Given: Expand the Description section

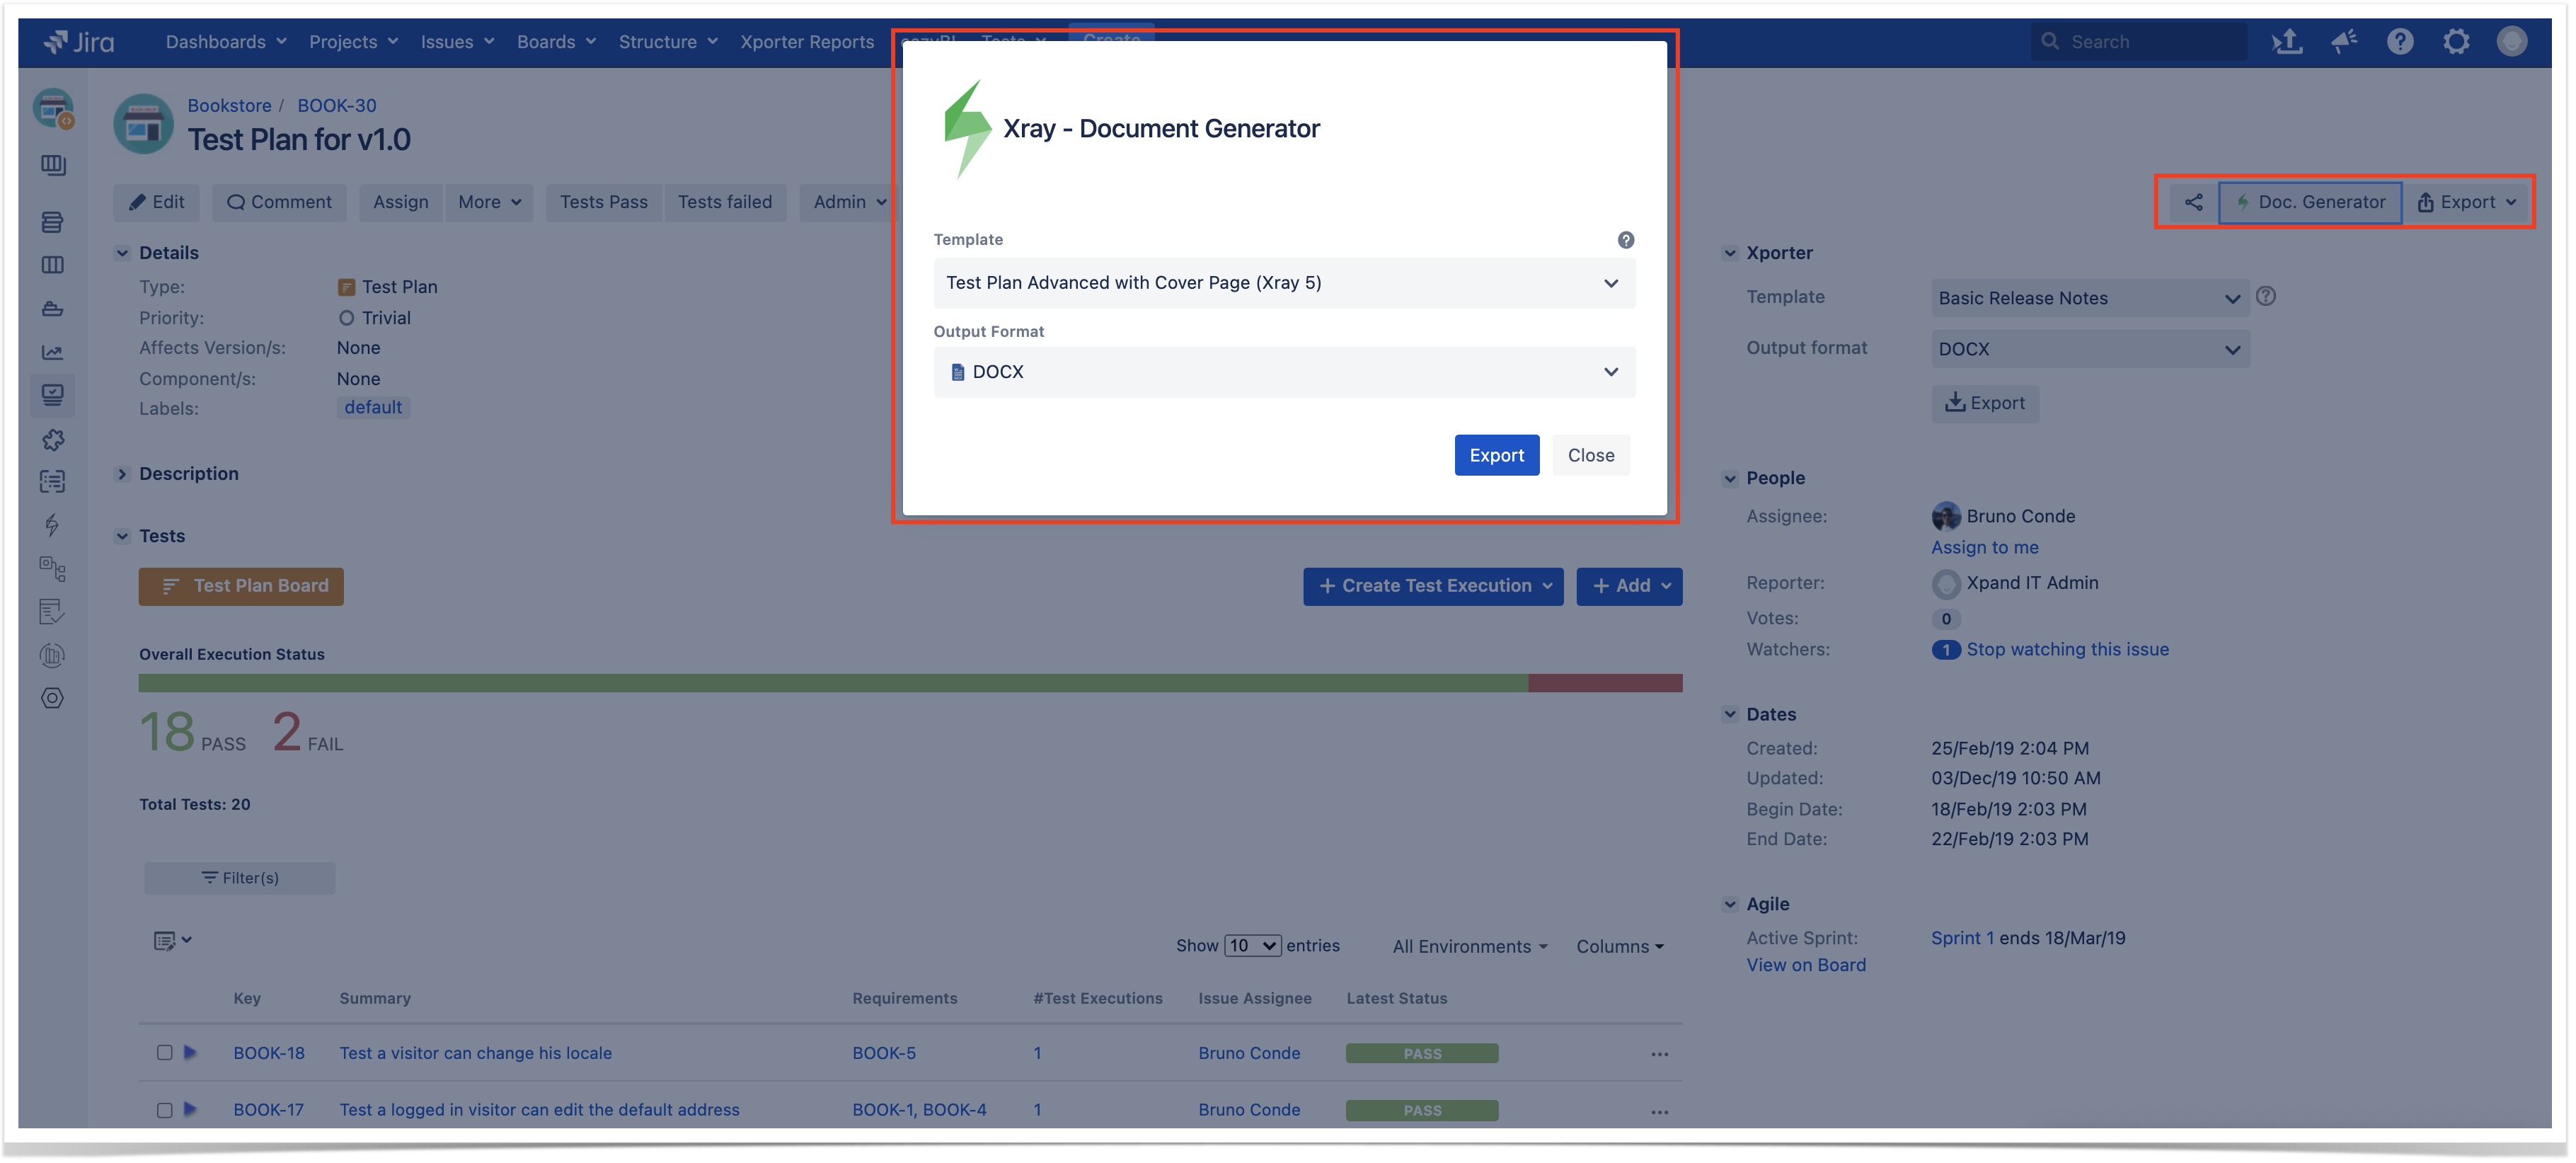Looking at the screenshot, I should [x=122, y=474].
